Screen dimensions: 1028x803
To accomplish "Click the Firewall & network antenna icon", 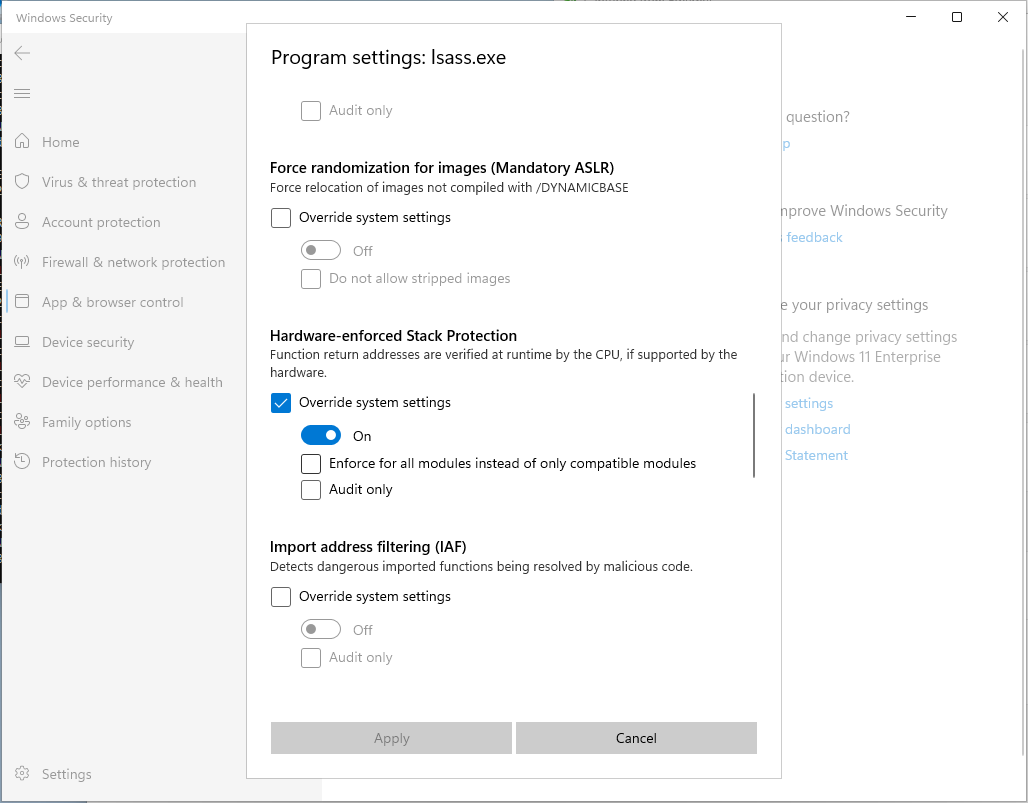I will click(22, 262).
